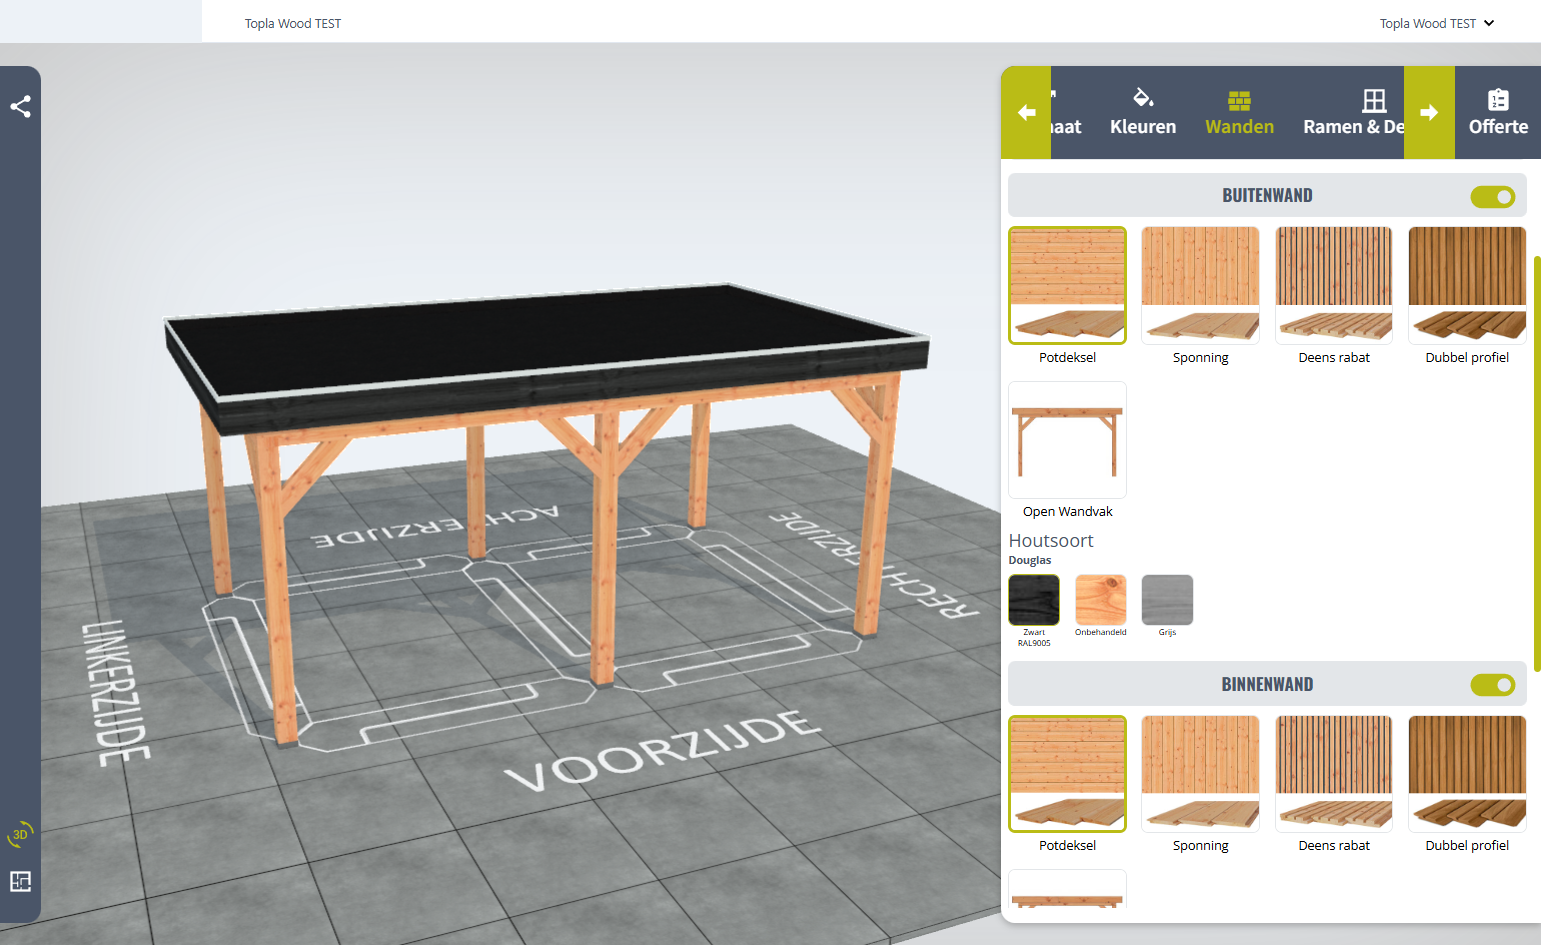Click the share icon in the left sidebar
1541x945 pixels.
(20, 106)
